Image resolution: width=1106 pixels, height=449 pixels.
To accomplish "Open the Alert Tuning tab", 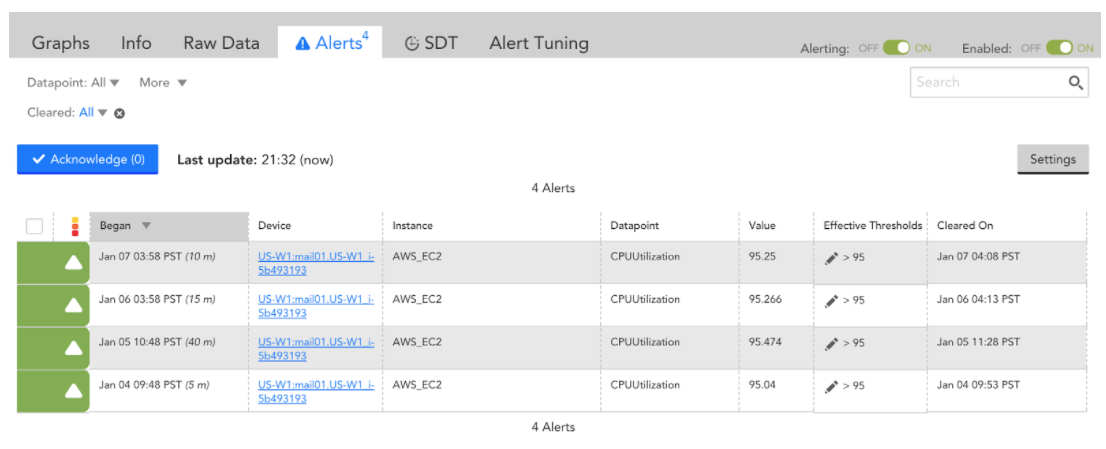I will click(x=539, y=43).
